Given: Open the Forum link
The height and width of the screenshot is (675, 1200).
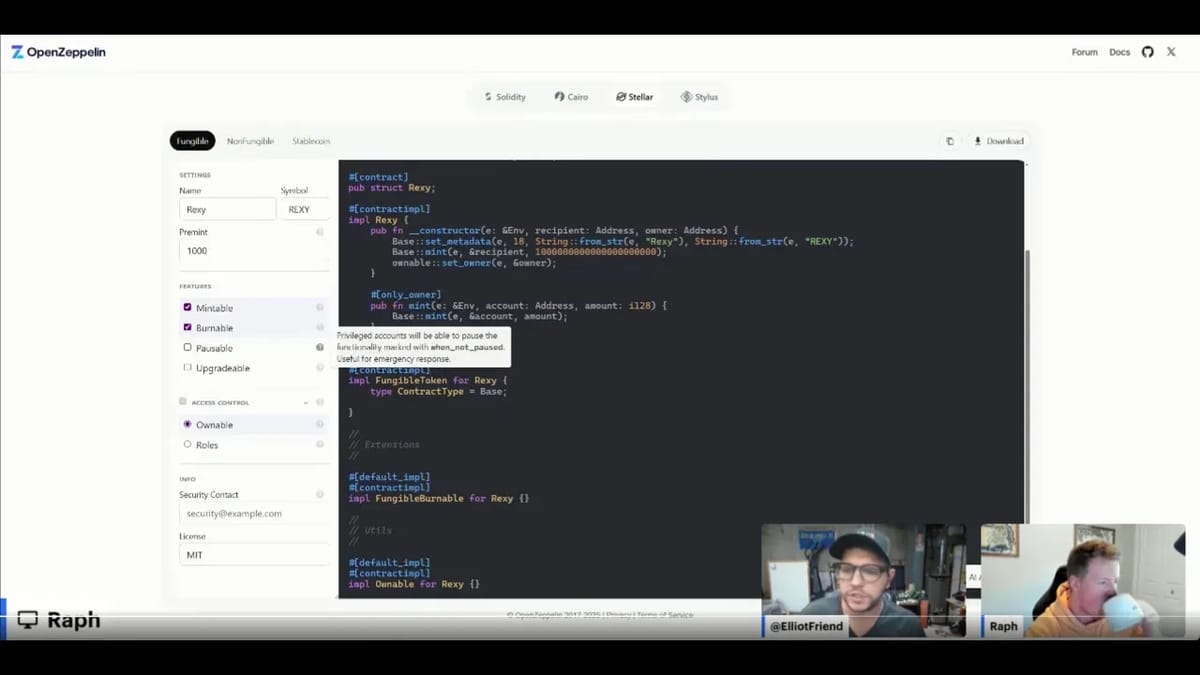Looking at the screenshot, I should click(x=1085, y=52).
